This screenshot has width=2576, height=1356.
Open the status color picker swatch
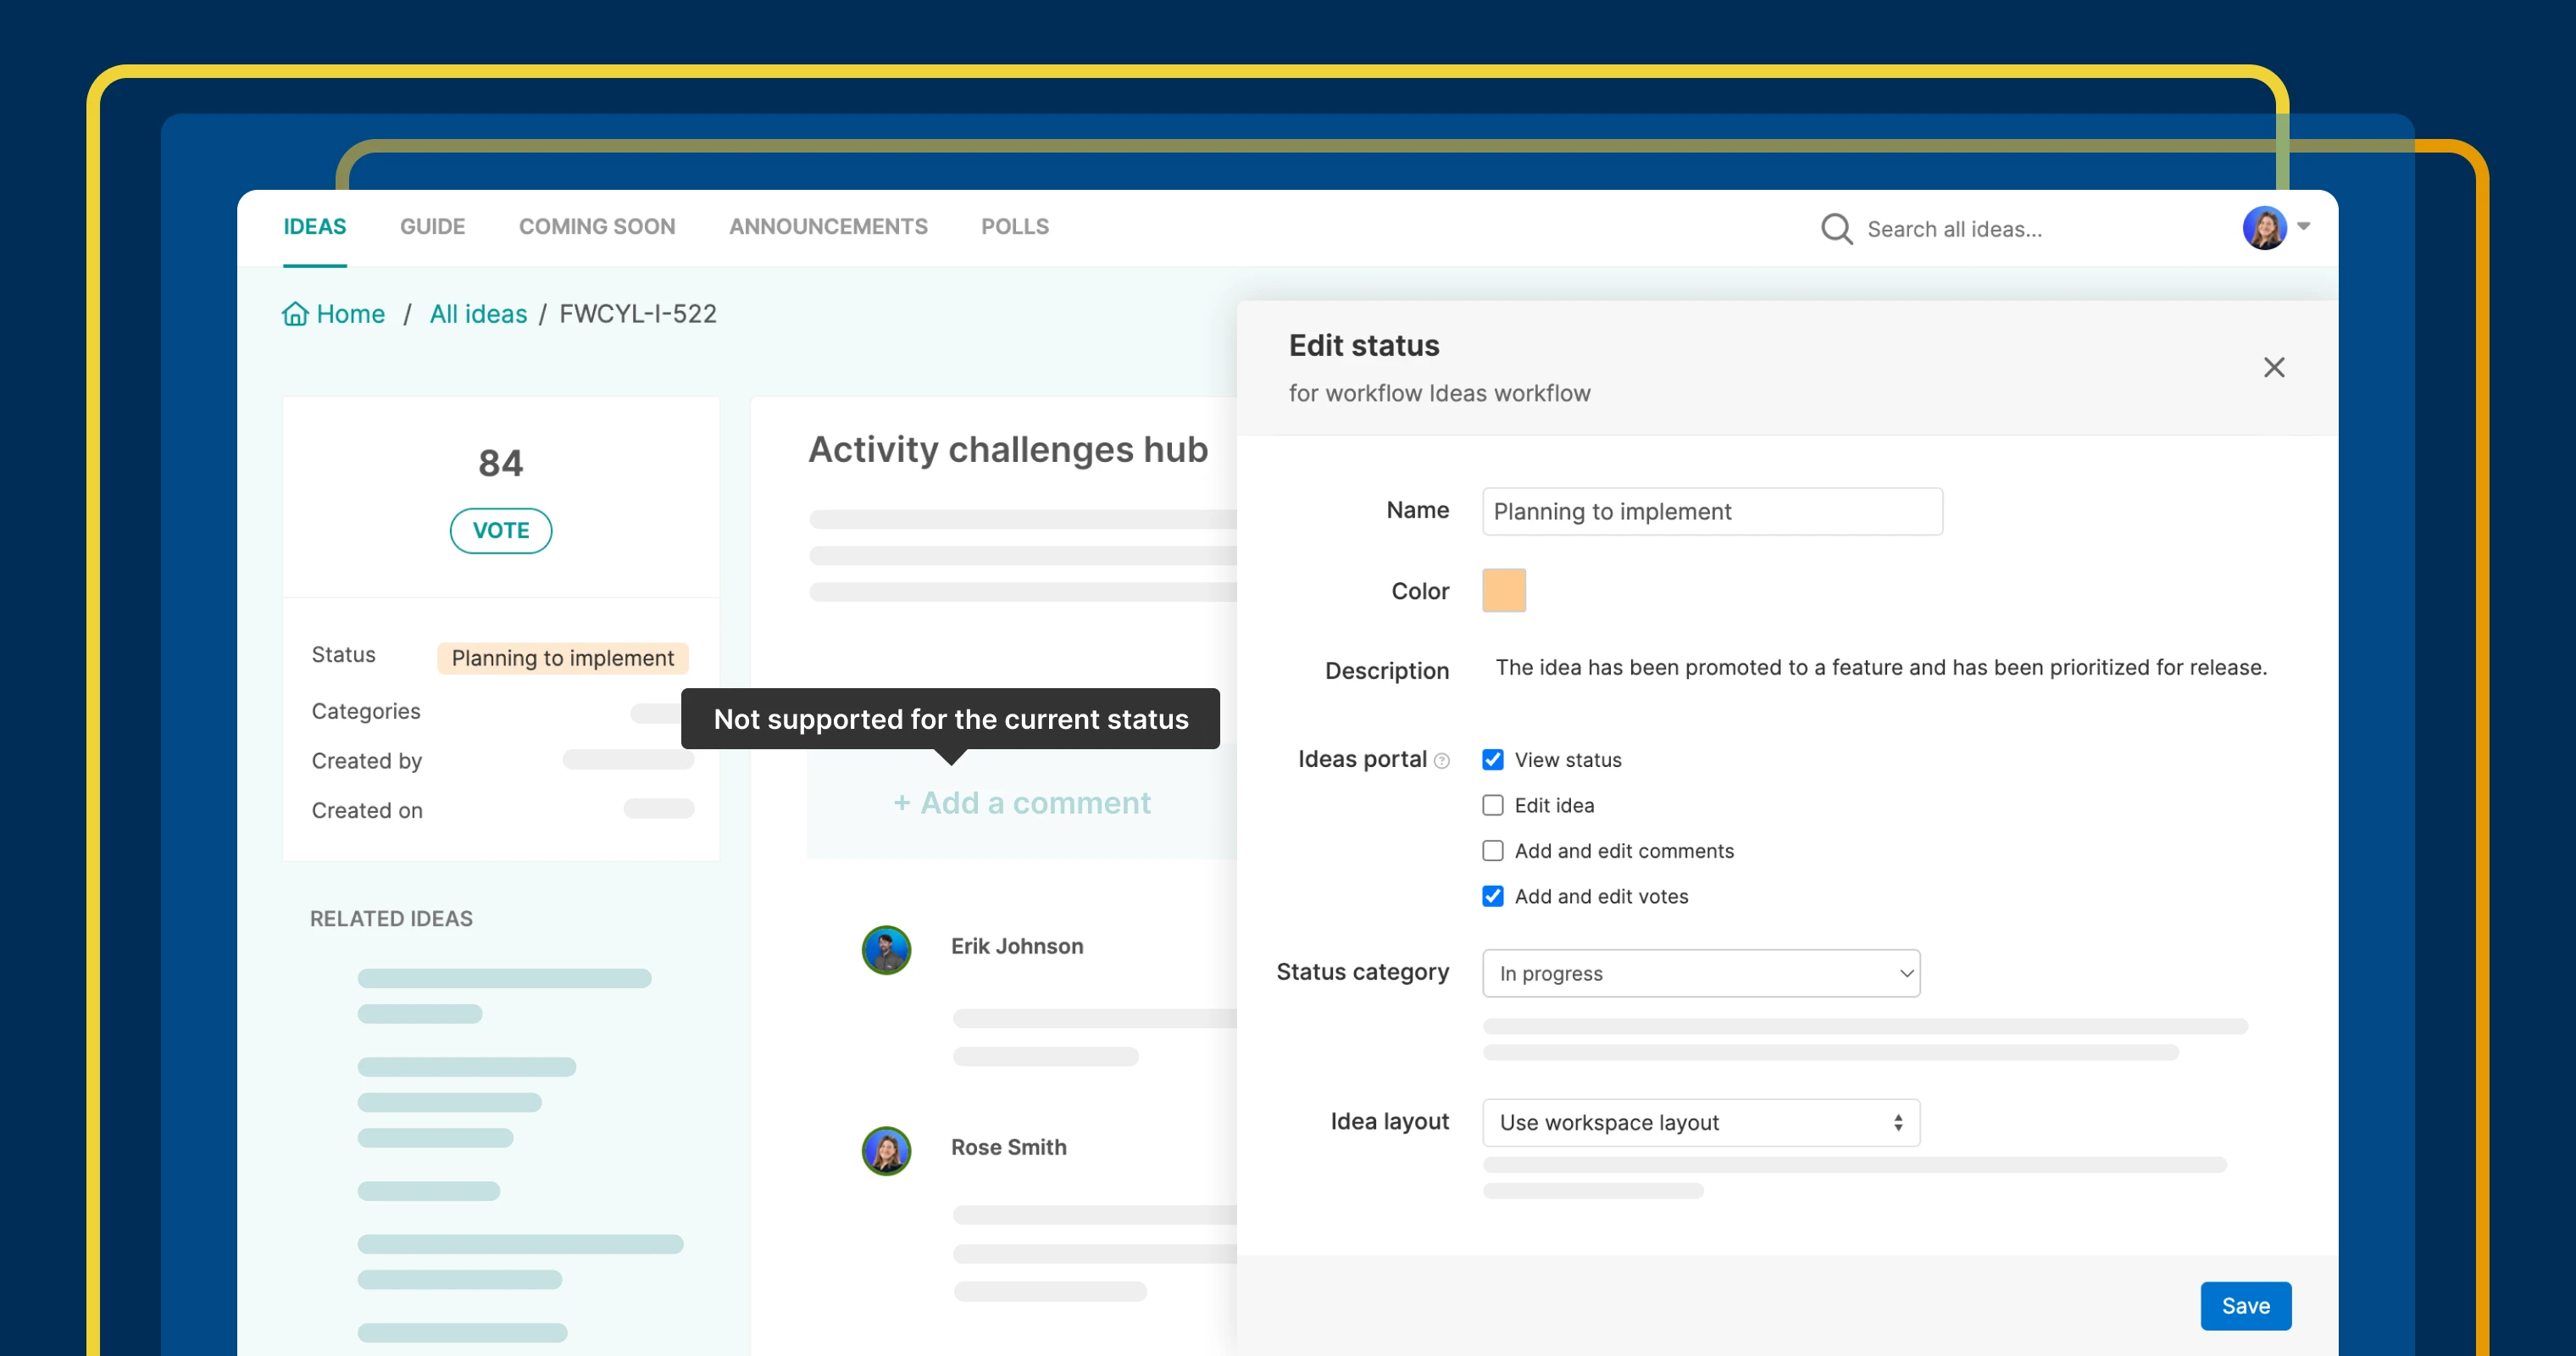(1503, 590)
